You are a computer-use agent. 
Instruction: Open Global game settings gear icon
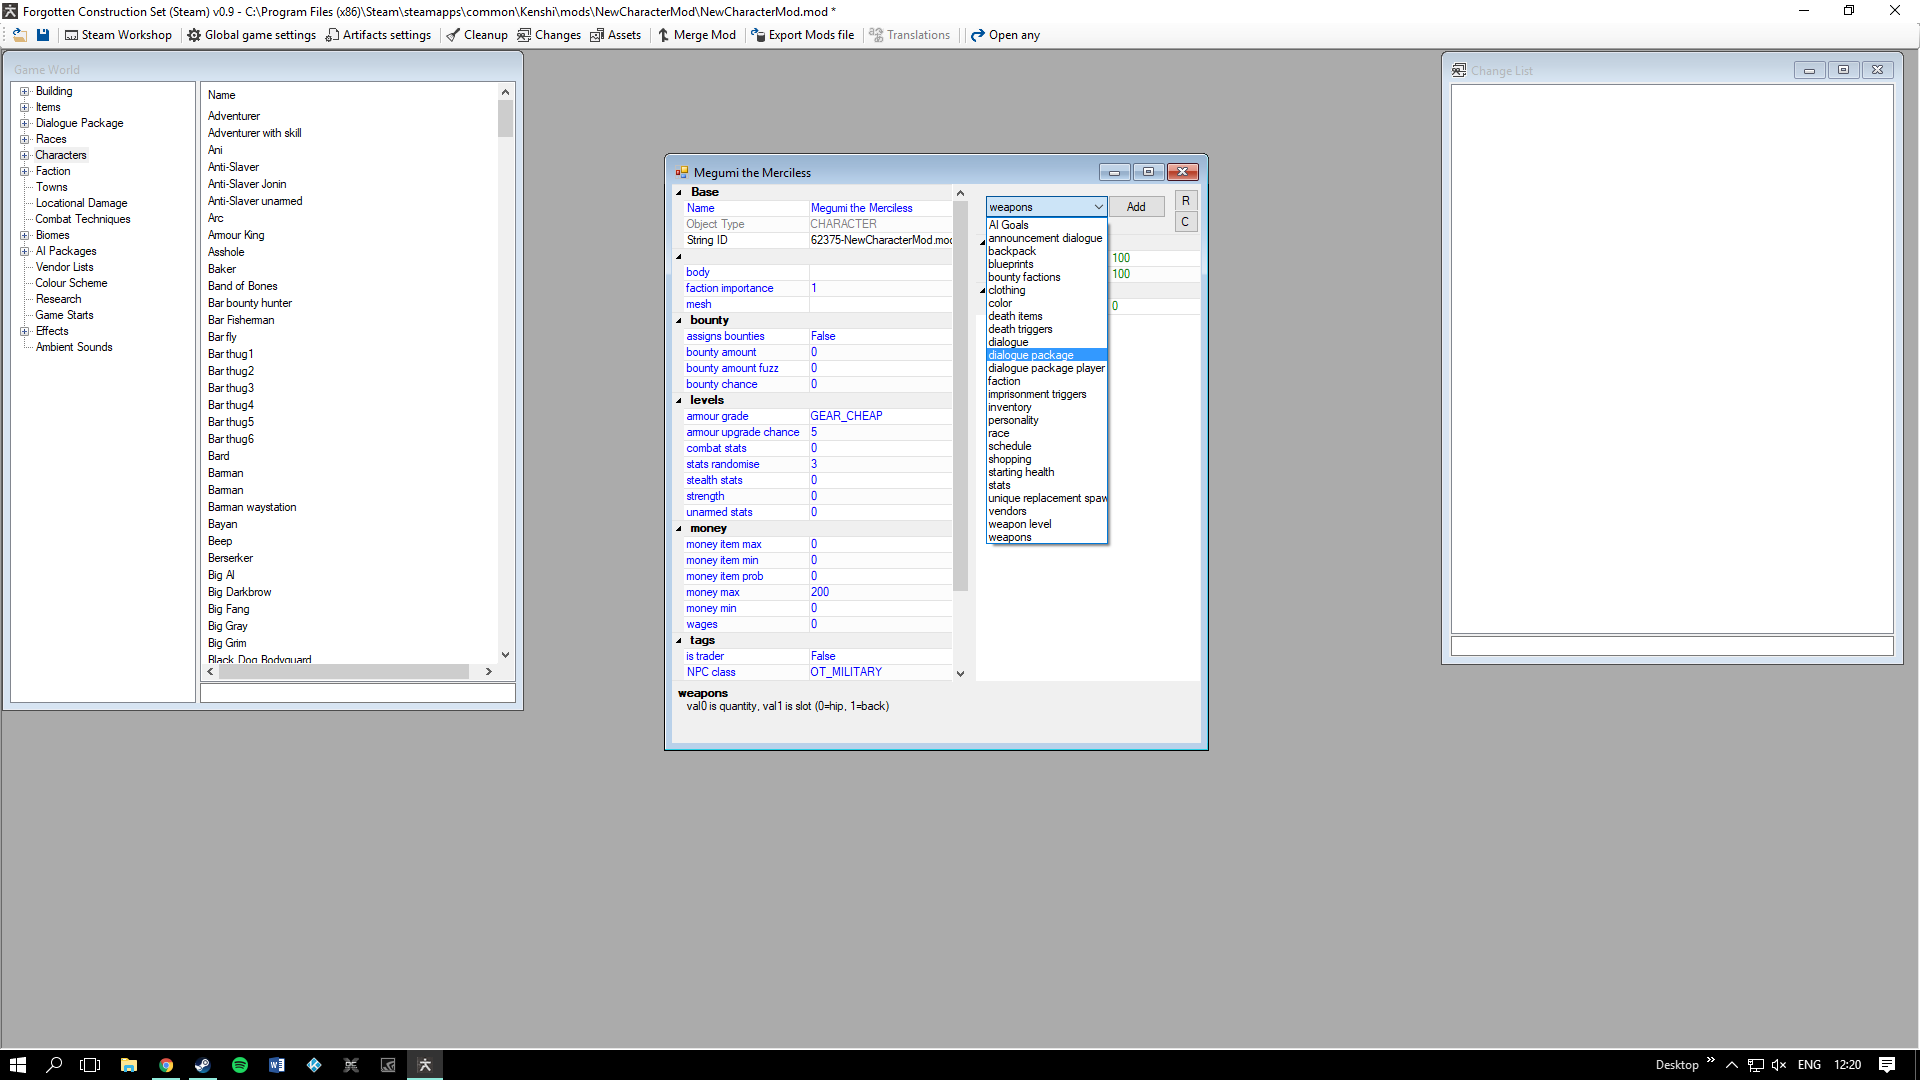tap(194, 35)
